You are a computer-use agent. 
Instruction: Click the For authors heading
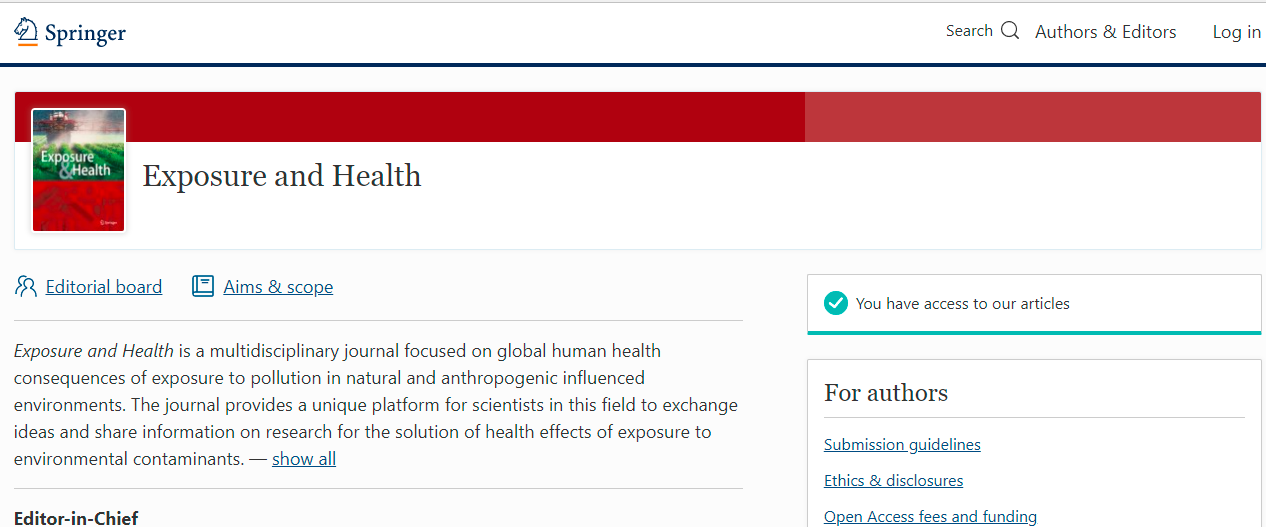(x=886, y=393)
